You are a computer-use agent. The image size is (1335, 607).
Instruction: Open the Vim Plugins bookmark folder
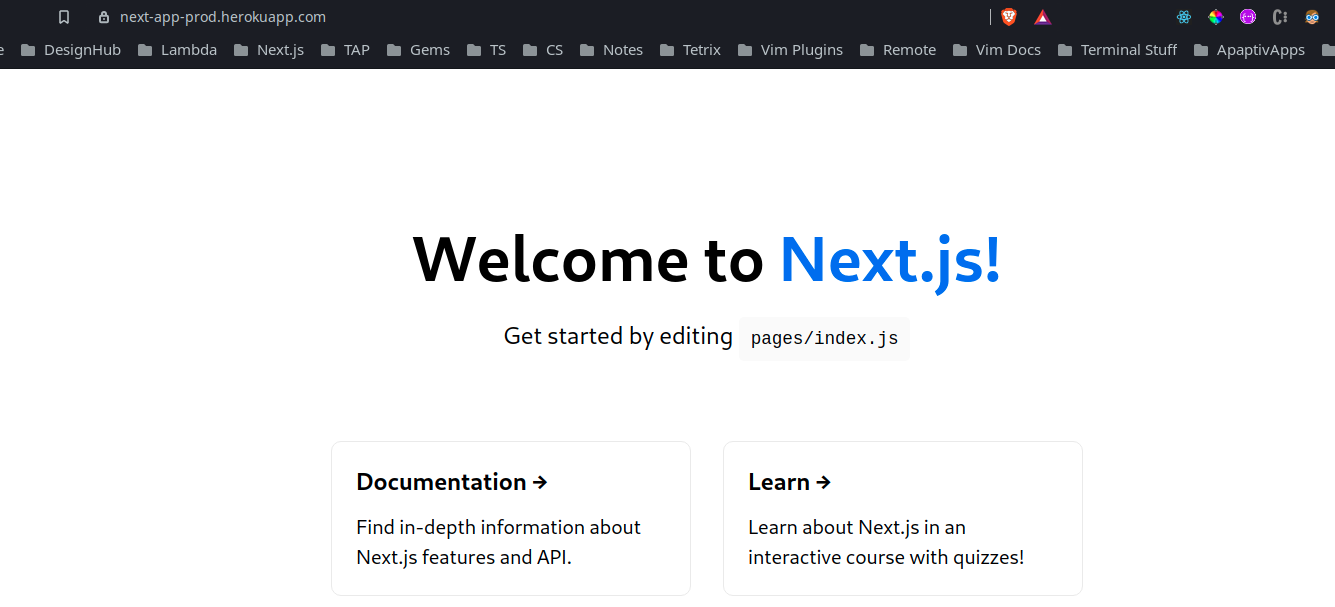pyautogui.click(x=790, y=50)
